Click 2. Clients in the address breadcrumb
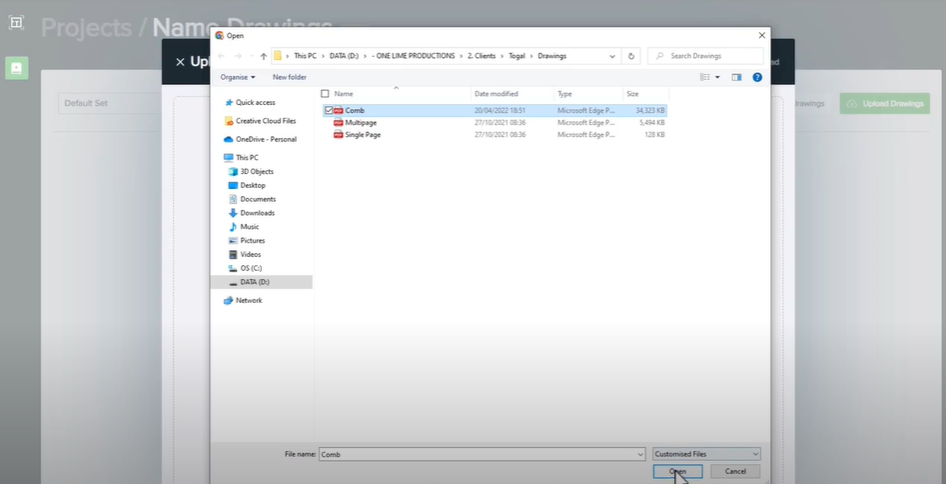Viewport: 946px width, 484px height. click(481, 56)
